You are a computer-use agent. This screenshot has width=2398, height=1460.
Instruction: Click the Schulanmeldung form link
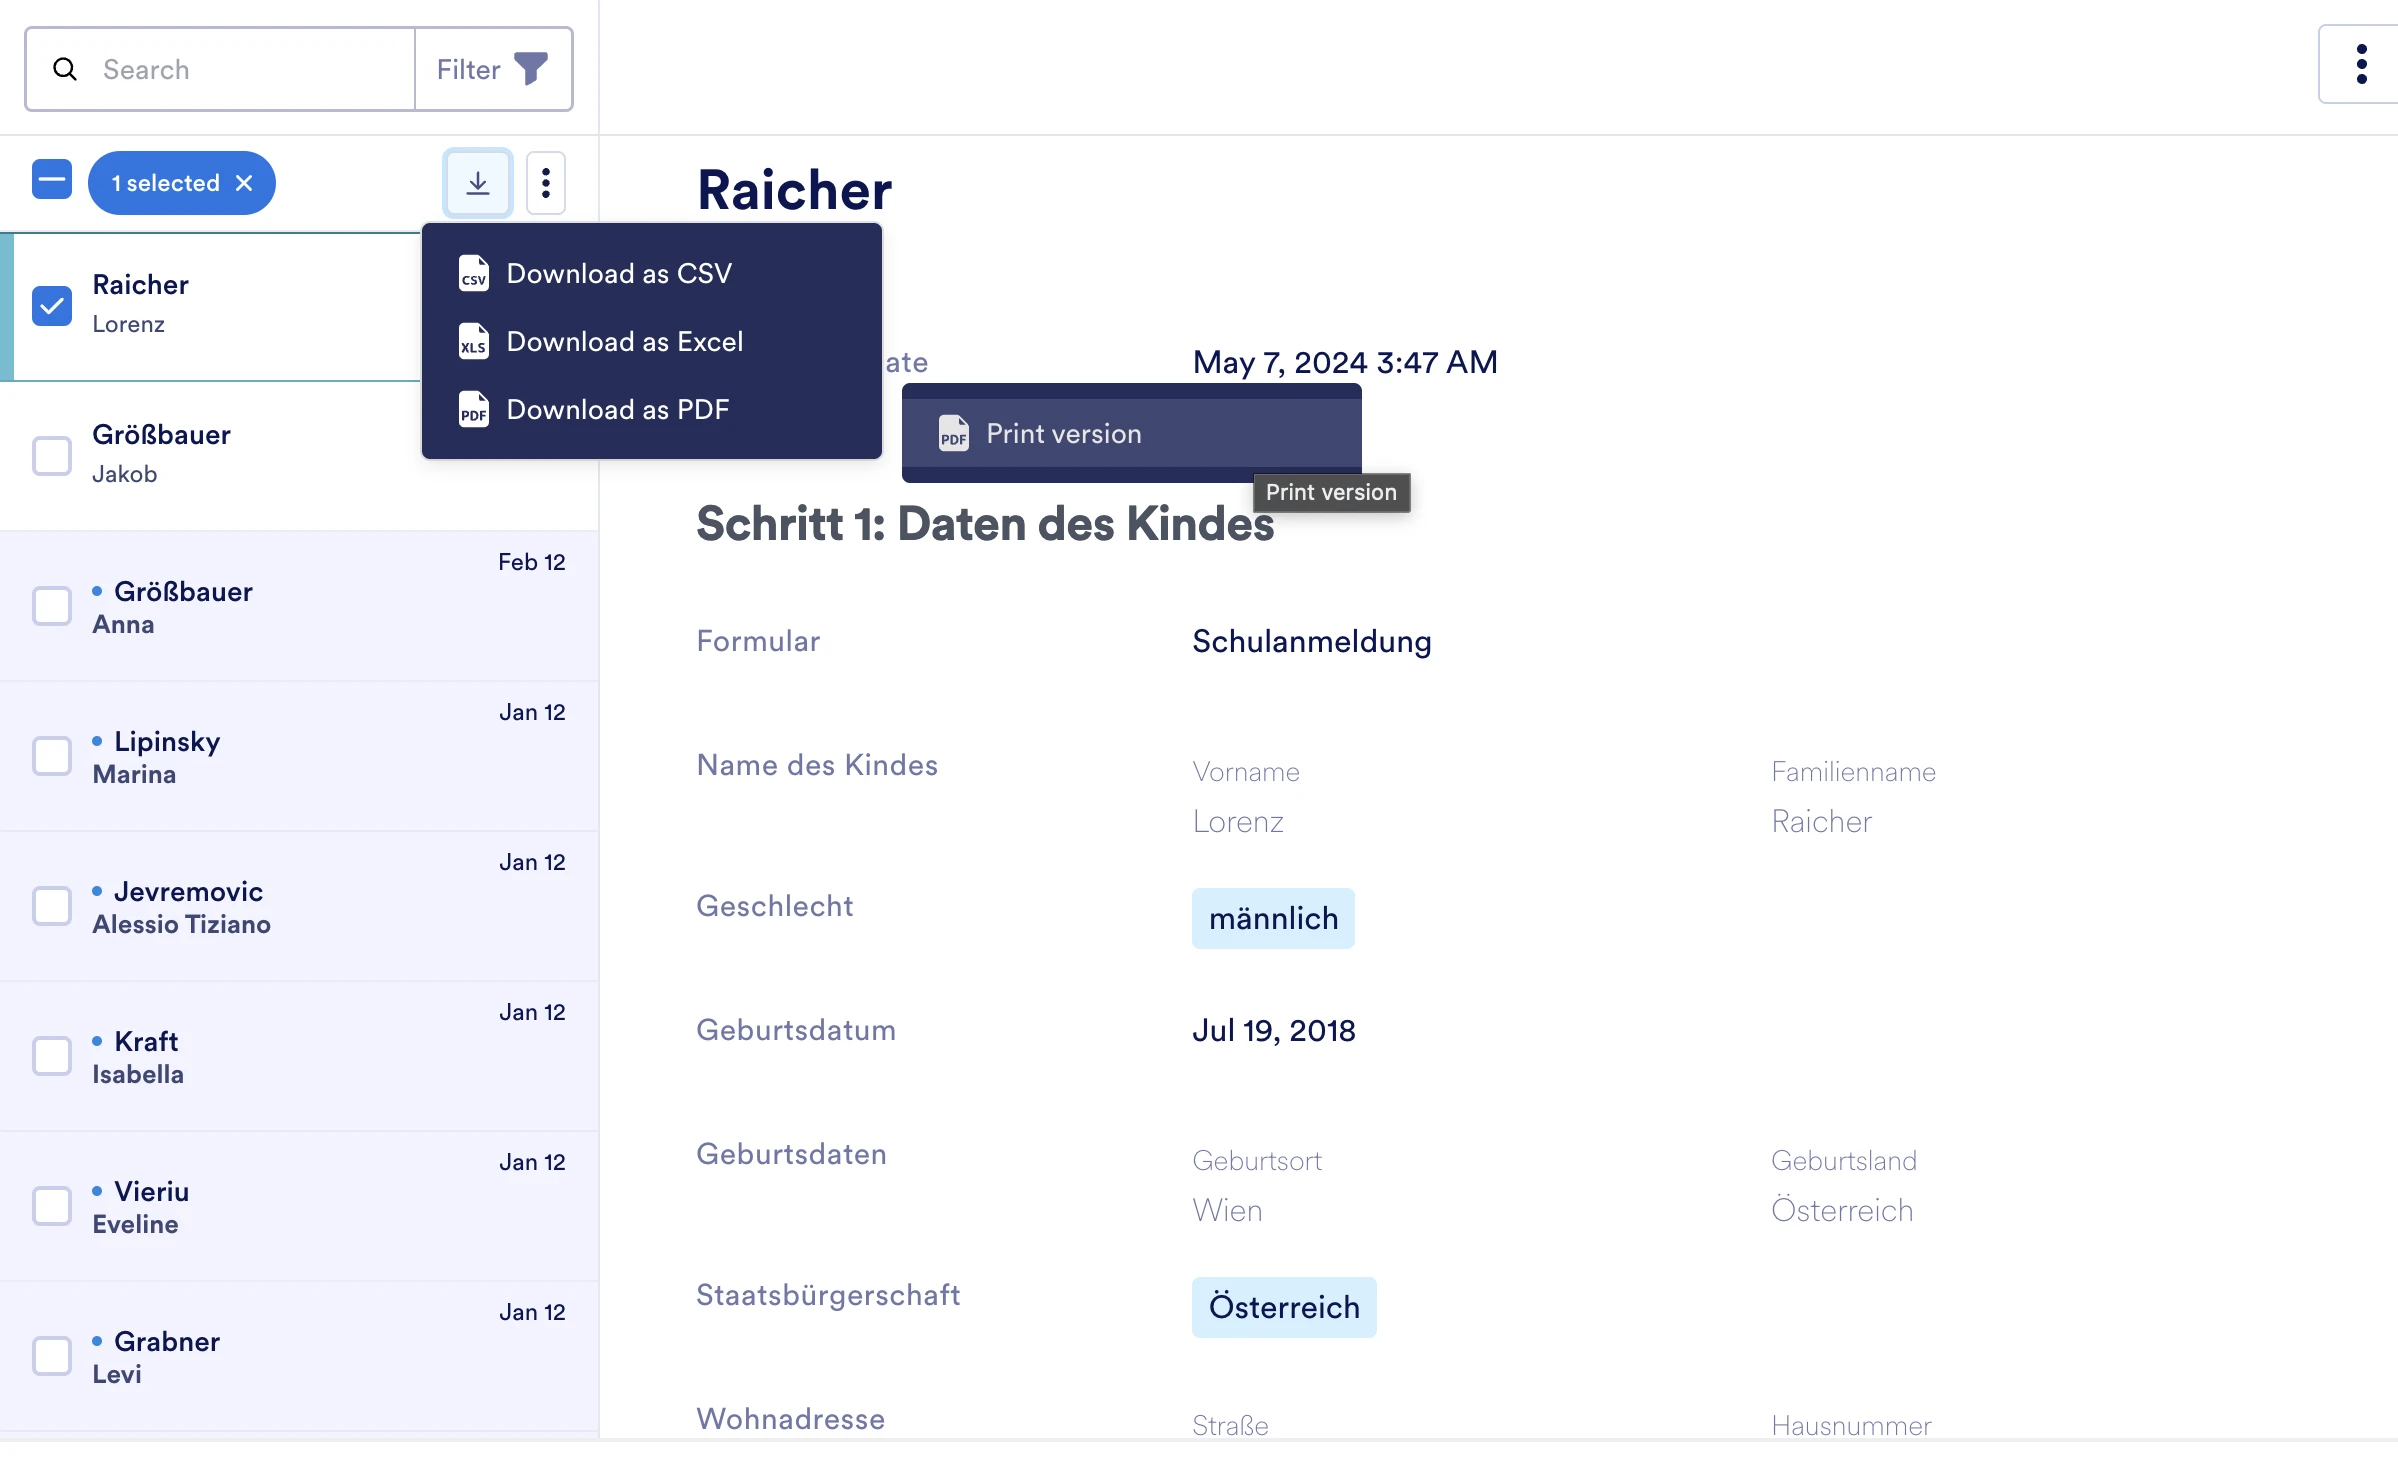(1311, 642)
